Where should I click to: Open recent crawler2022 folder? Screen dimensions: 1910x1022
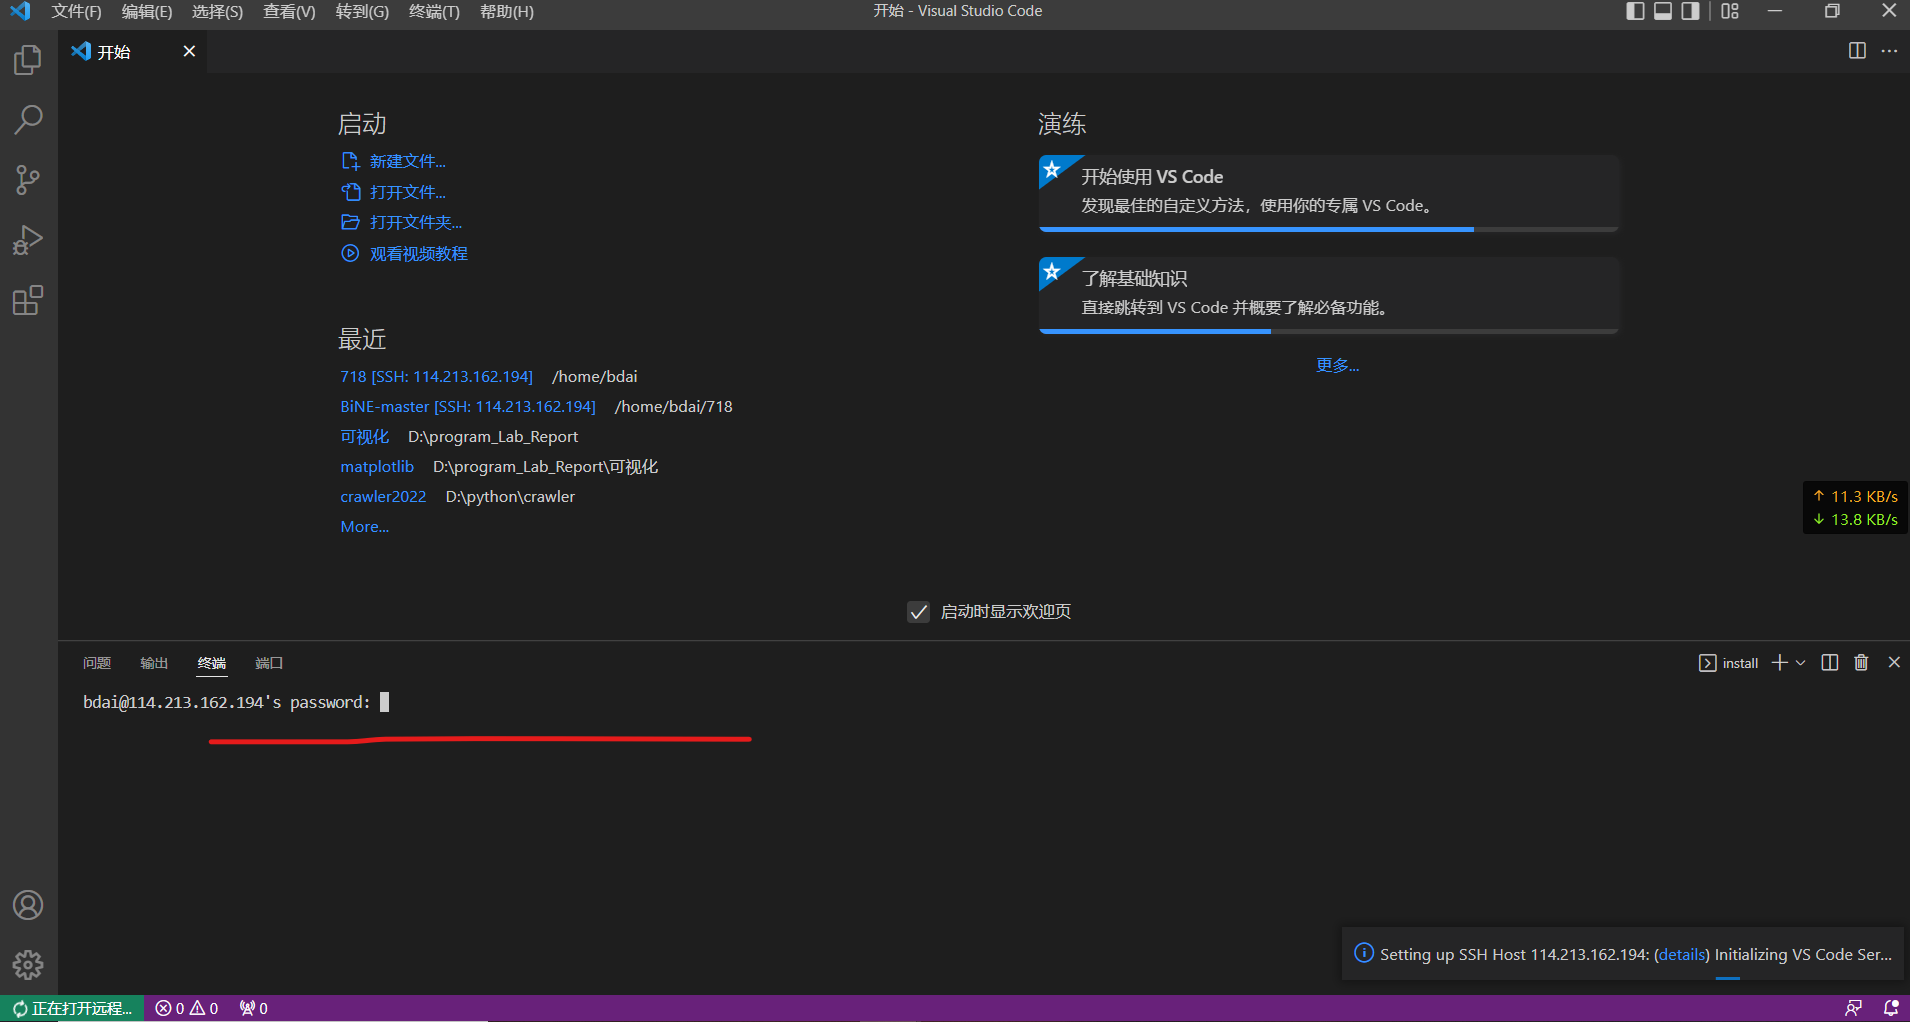click(x=383, y=497)
